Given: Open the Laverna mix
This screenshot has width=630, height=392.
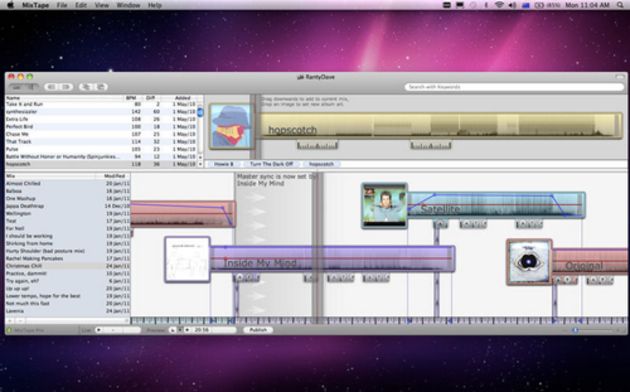Looking at the screenshot, I should [x=68, y=311].
